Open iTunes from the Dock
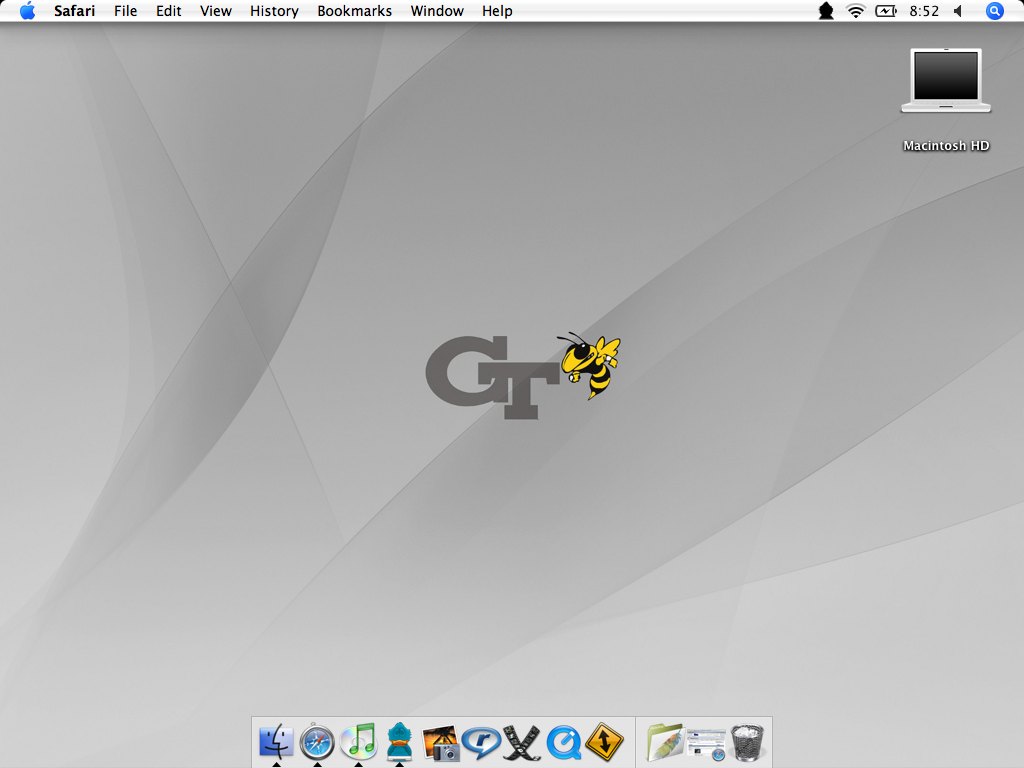The width and height of the screenshot is (1024, 768). point(359,741)
